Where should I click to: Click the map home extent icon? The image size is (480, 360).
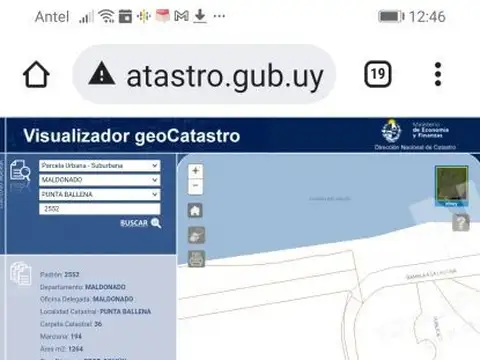(x=195, y=211)
